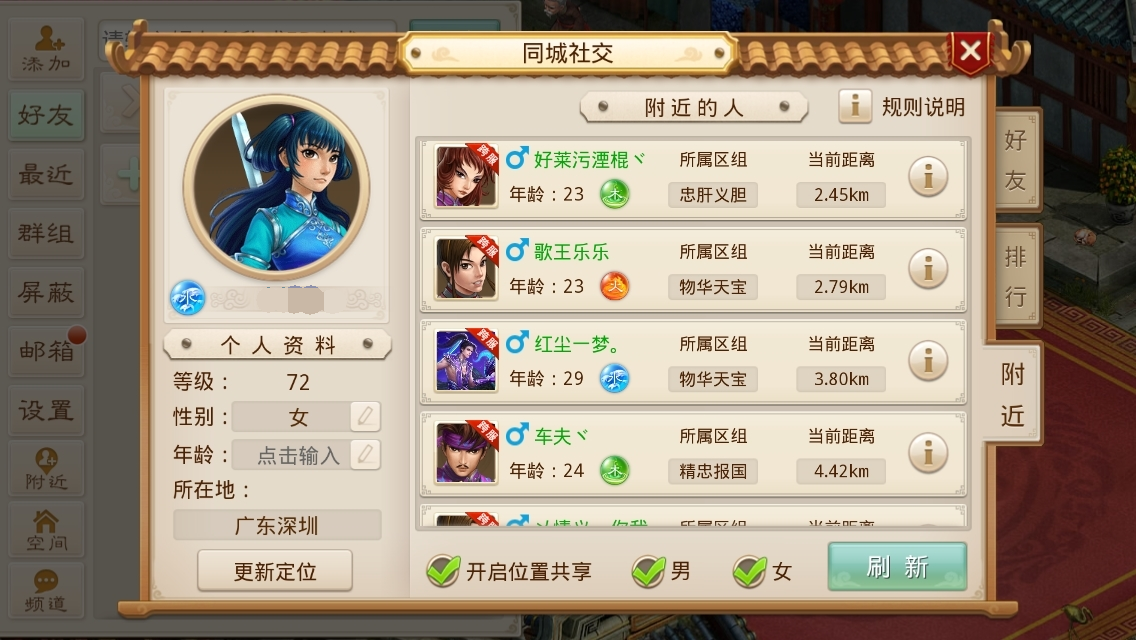The image size is (1136, 640).
Task: Click the 添加 add friend icon
Action: click(x=46, y=48)
